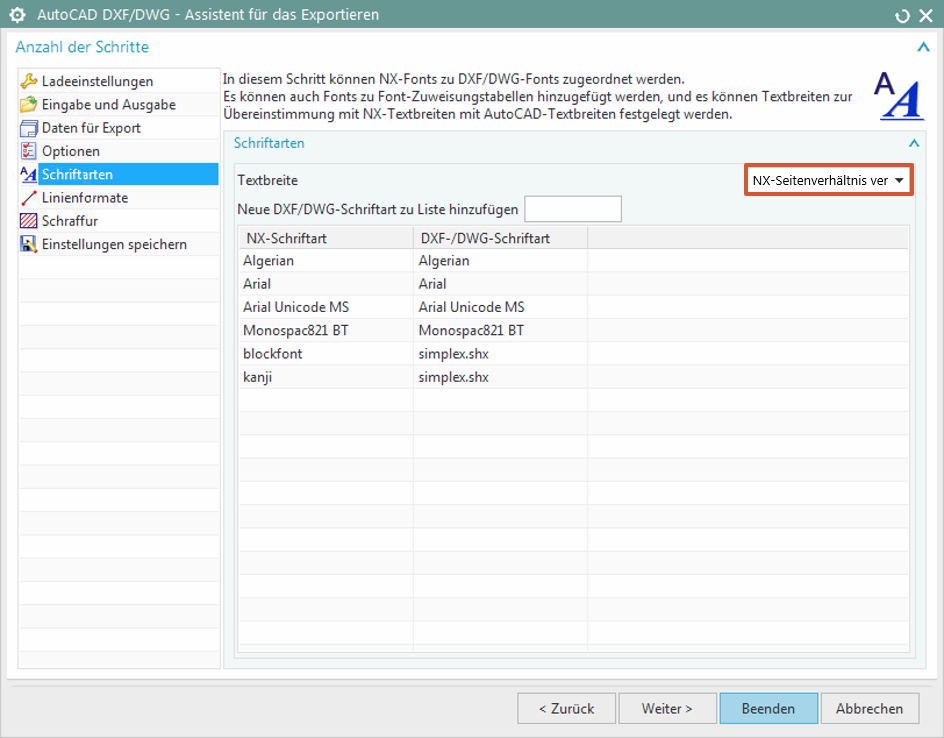The image size is (944, 738).
Task: Click the reset arrow in title bar
Action: 903,15
